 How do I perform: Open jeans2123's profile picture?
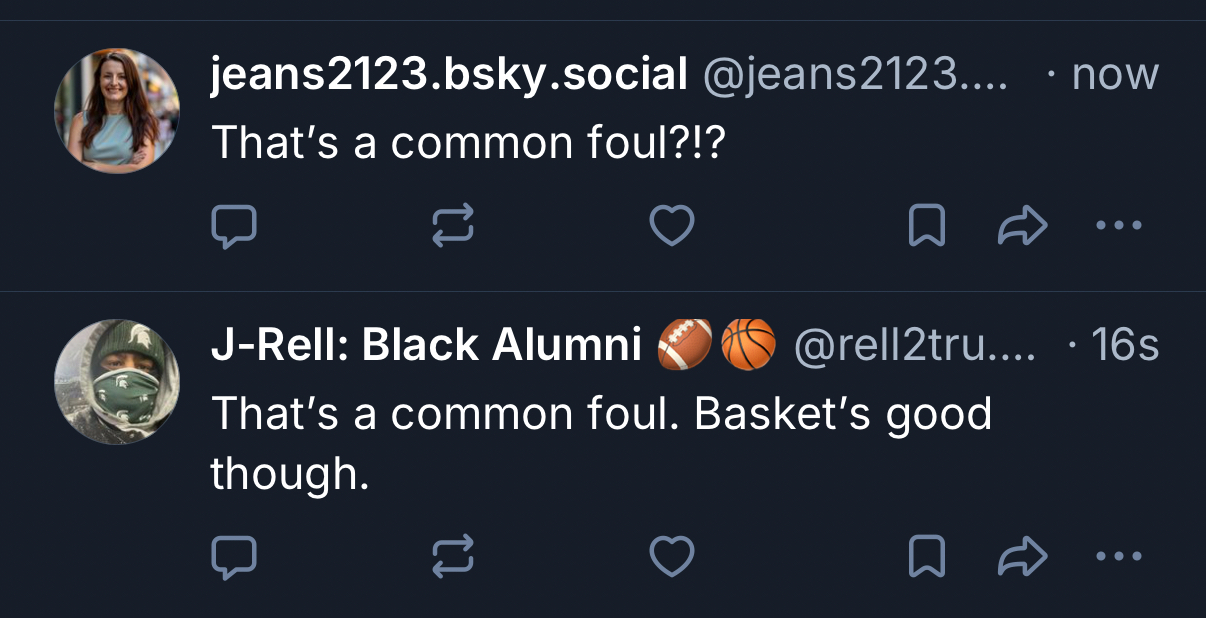coord(117,111)
